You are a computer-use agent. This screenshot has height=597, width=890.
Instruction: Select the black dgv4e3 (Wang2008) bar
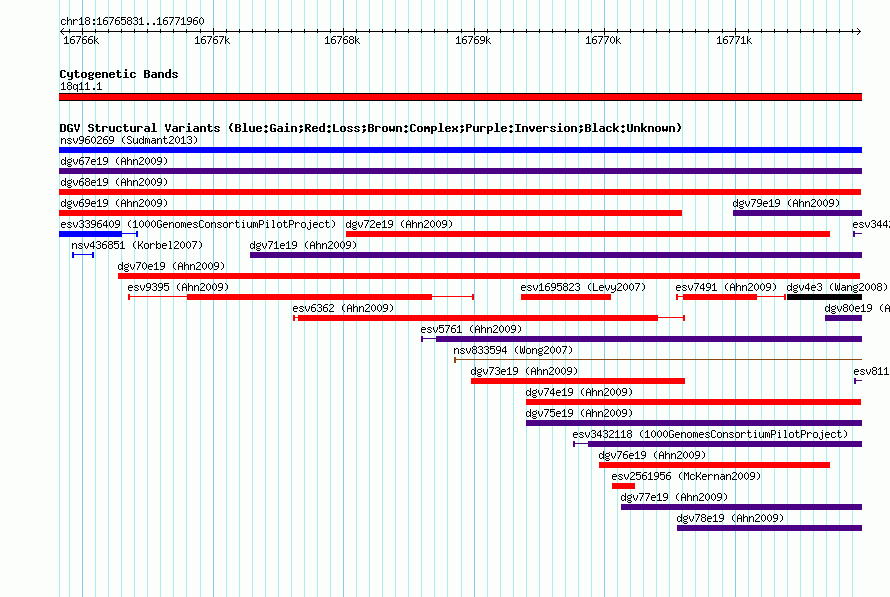coord(824,297)
